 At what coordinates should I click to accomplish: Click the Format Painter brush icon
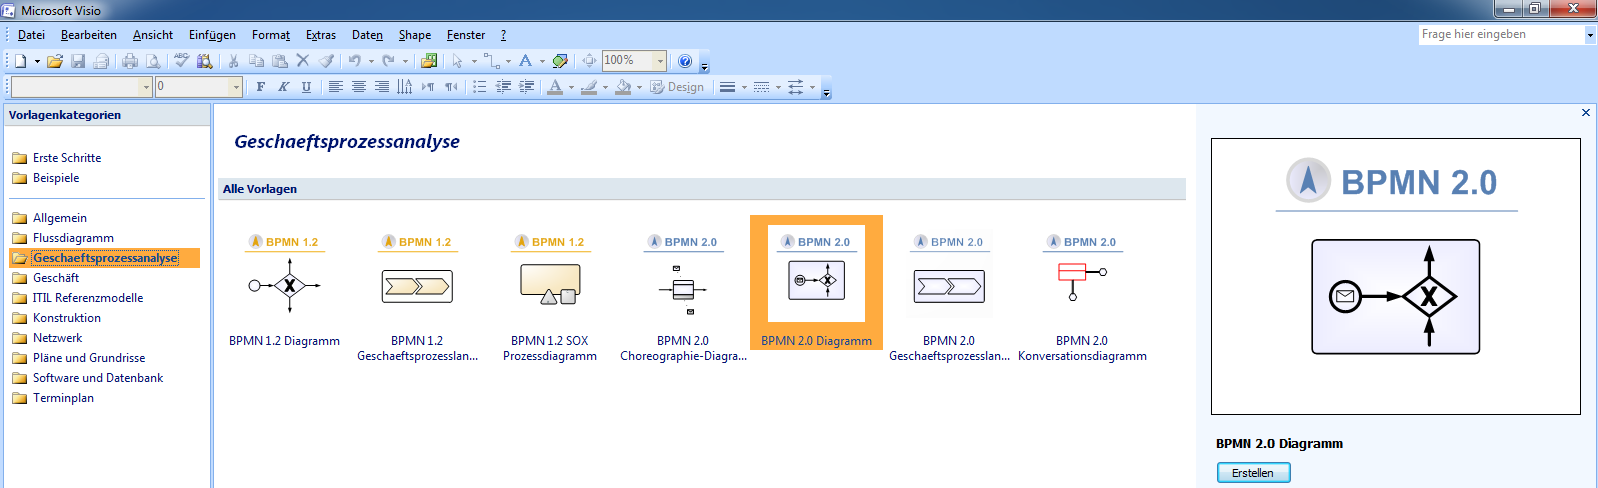tap(326, 61)
